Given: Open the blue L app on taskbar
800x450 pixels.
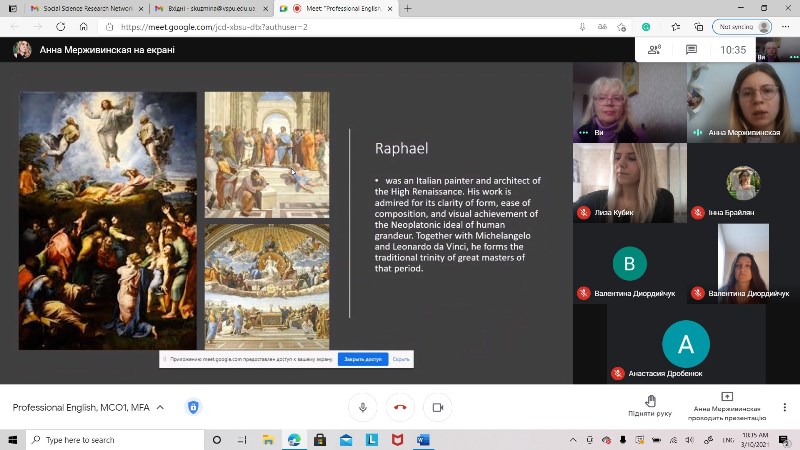Looking at the screenshot, I should pyautogui.click(x=372, y=440).
